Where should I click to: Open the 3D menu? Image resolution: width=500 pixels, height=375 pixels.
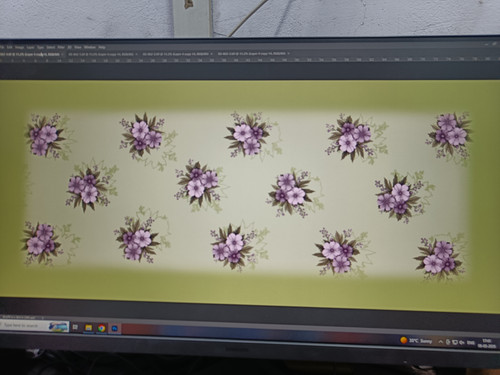pyautogui.click(x=70, y=47)
